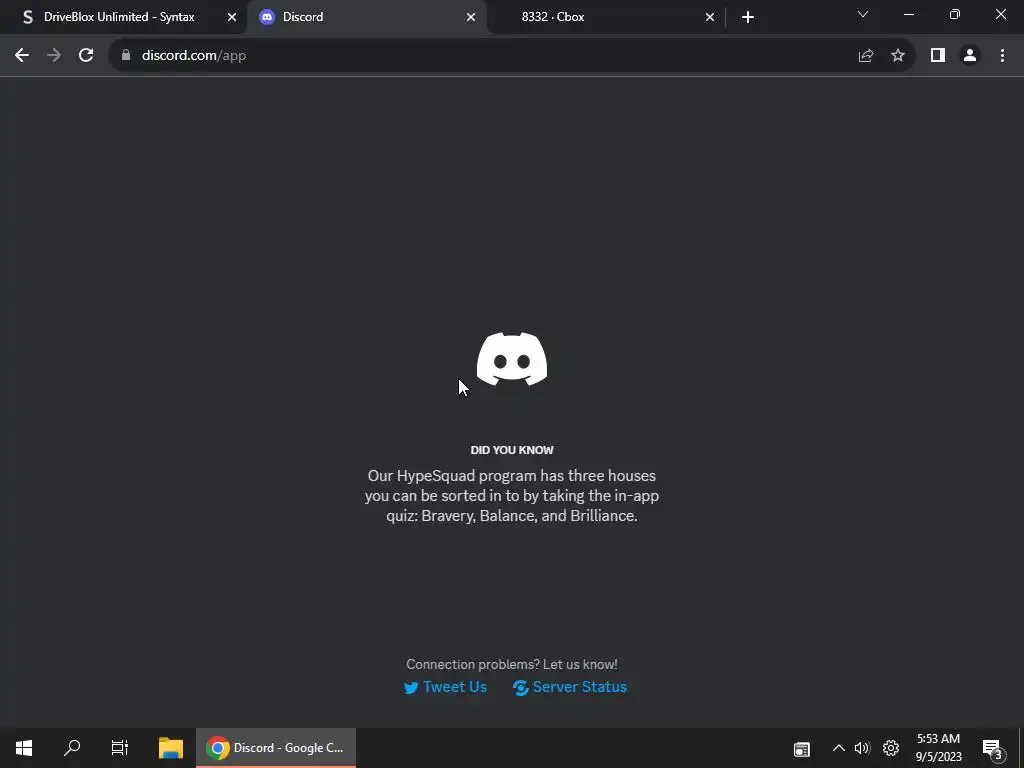Select the Discord - Google Chrome taskbar button

(x=276, y=748)
